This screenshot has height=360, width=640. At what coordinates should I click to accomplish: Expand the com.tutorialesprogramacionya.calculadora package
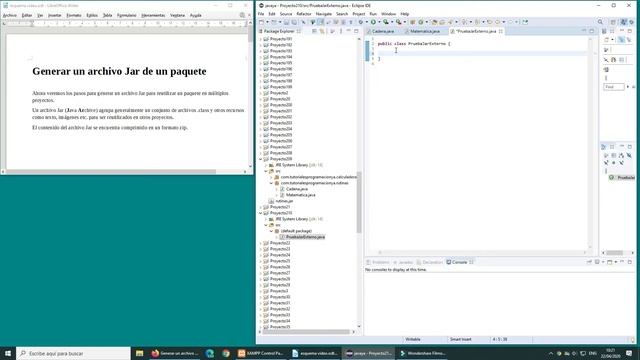pyautogui.click(x=271, y=177)
